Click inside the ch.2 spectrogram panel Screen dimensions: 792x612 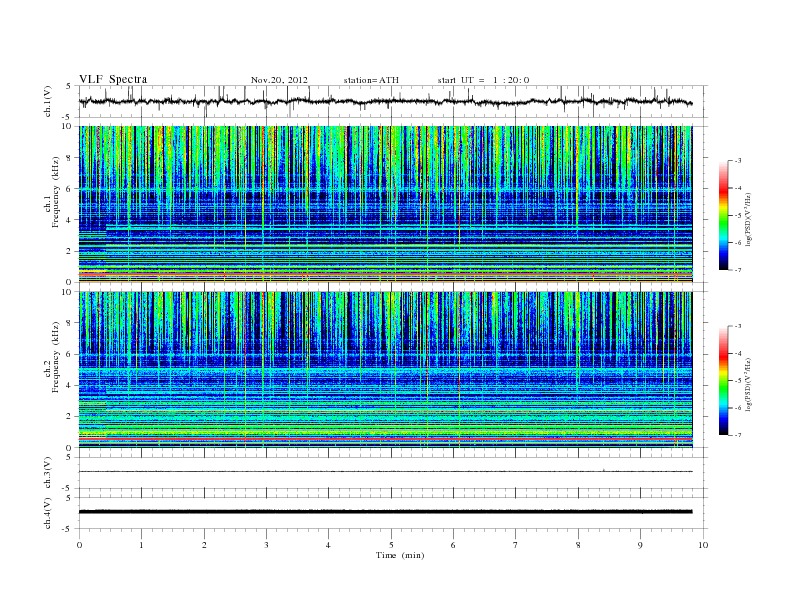[x=386, y=370]
